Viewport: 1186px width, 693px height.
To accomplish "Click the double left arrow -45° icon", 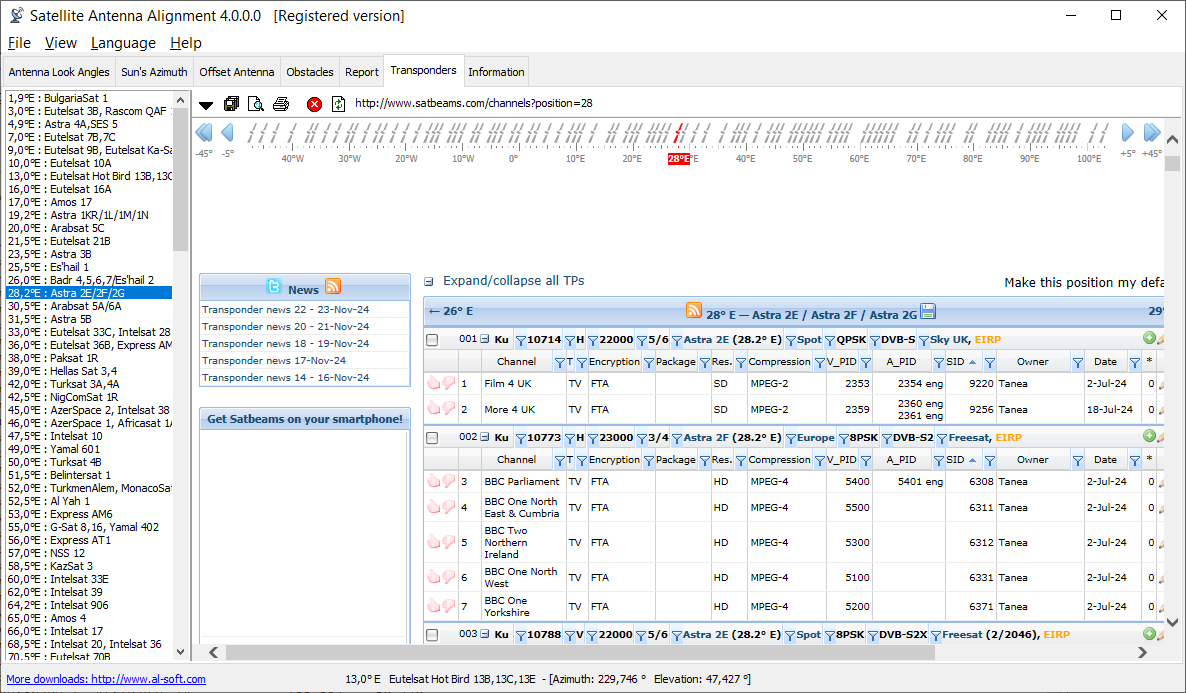I will point(204,132).
